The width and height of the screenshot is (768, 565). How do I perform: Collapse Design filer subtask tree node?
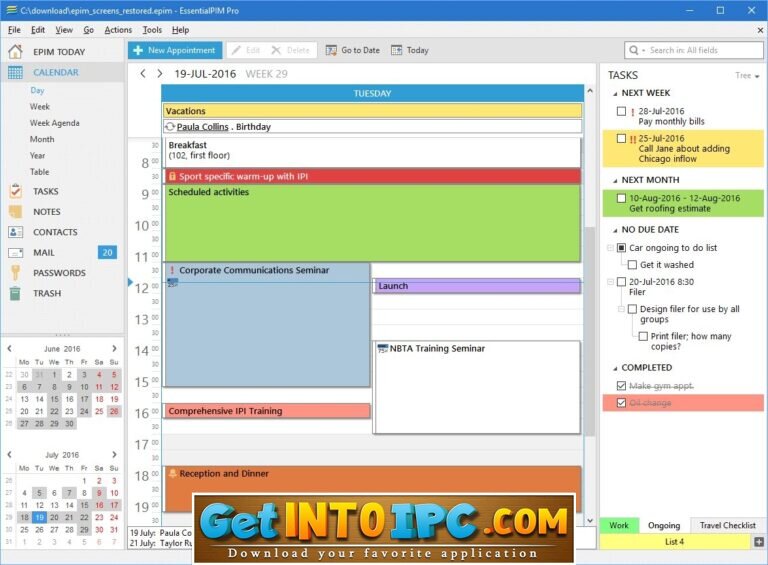click(x=621, y=309)
